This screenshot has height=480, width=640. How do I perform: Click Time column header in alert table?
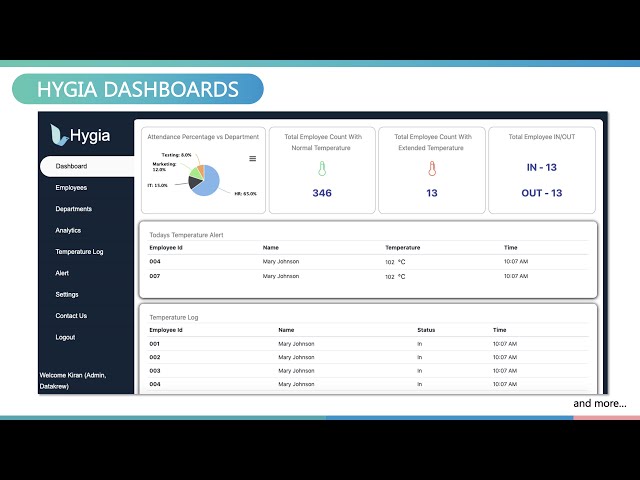click(x=511, y=248)
